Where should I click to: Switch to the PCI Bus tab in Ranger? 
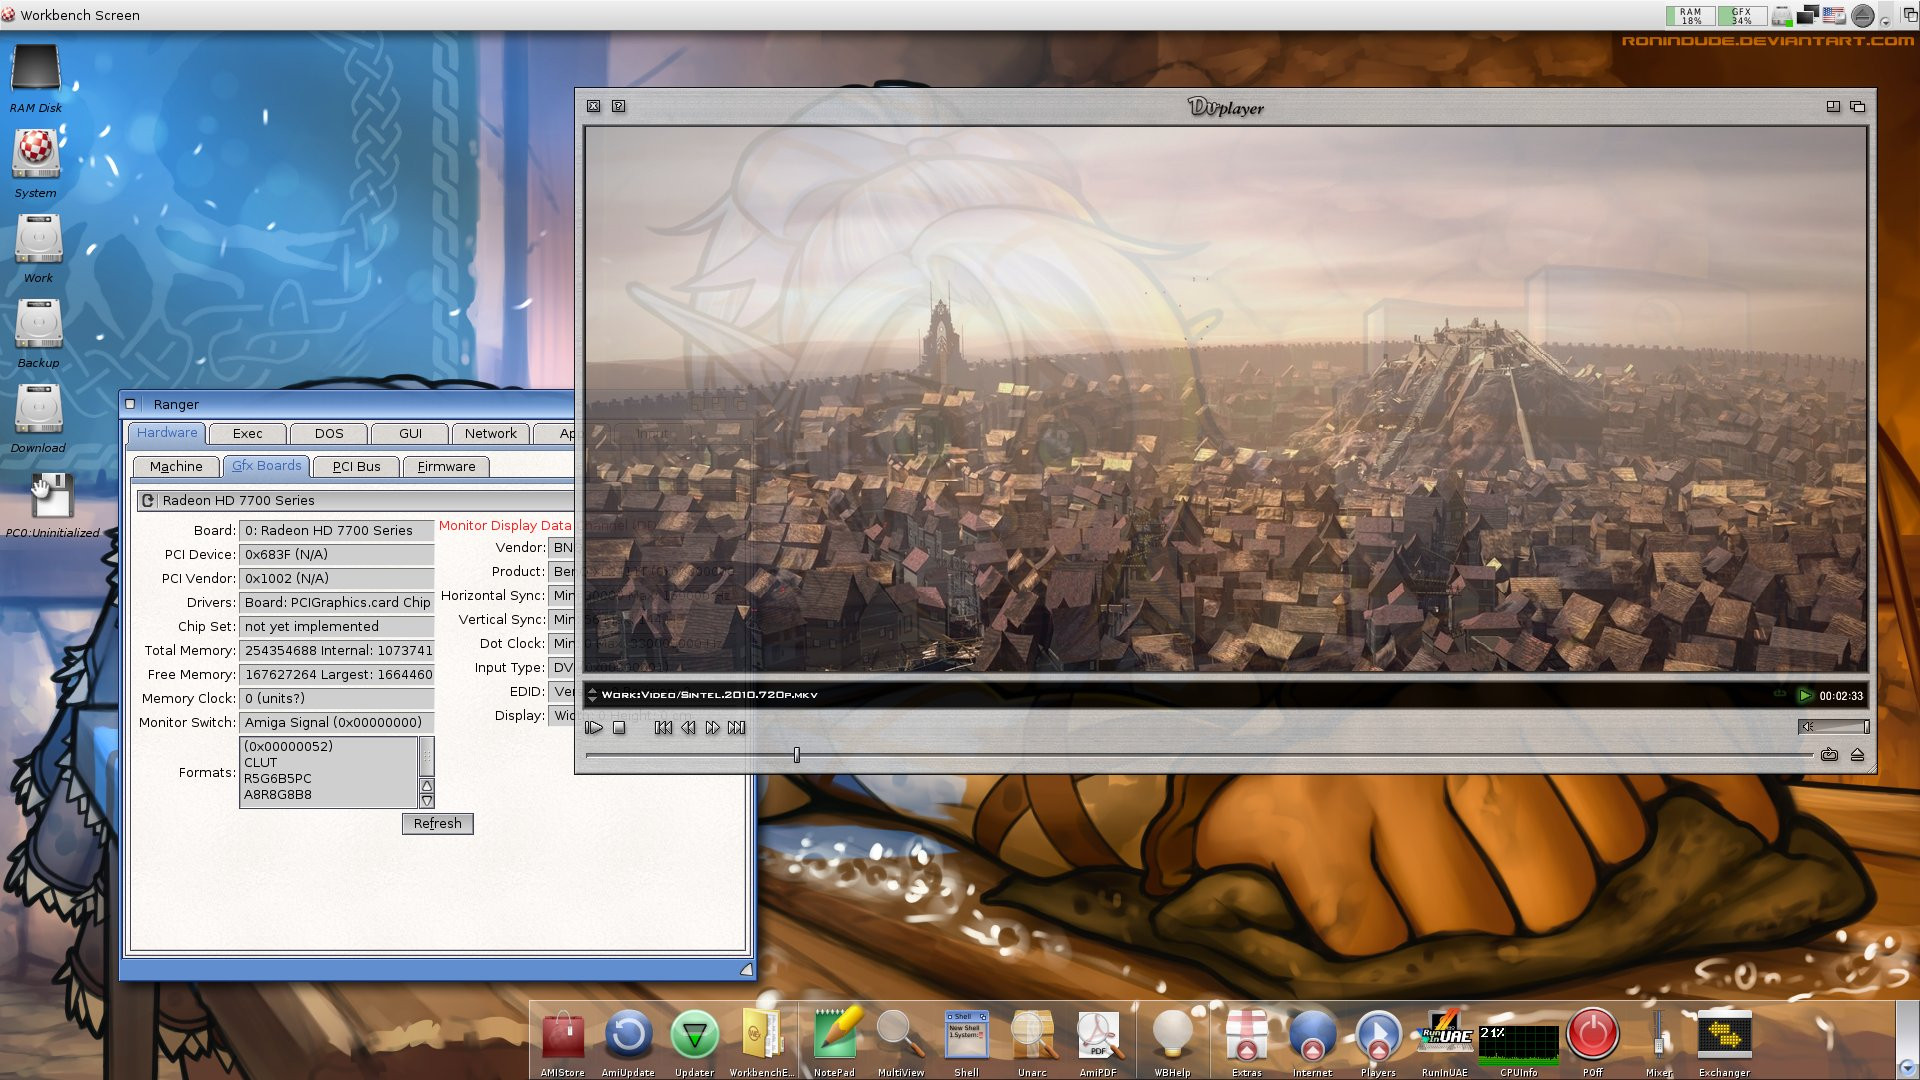pos(356,465)
